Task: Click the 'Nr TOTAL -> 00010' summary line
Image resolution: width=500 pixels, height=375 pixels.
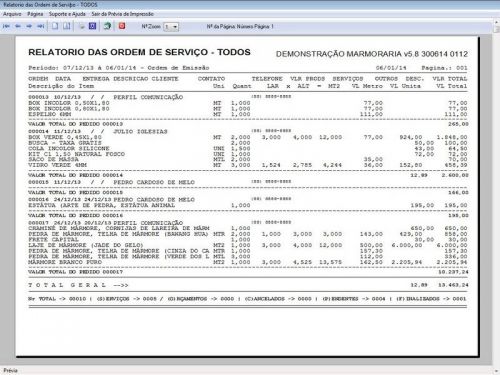Action: click(247, 299)
